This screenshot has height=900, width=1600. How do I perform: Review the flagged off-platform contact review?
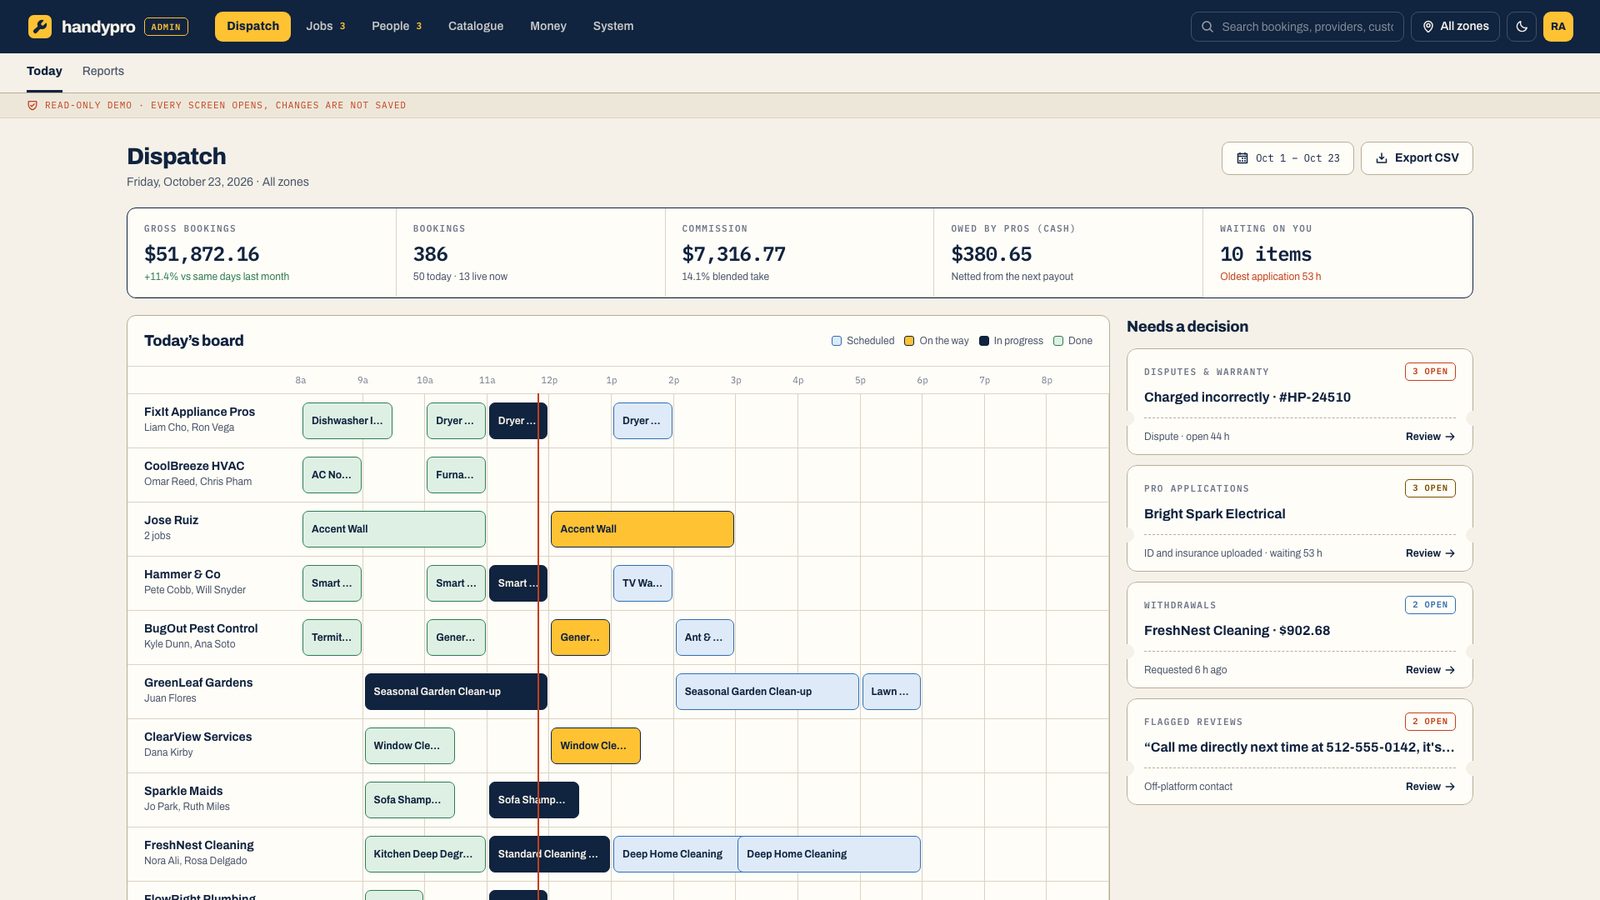[x=1430, y=787]
